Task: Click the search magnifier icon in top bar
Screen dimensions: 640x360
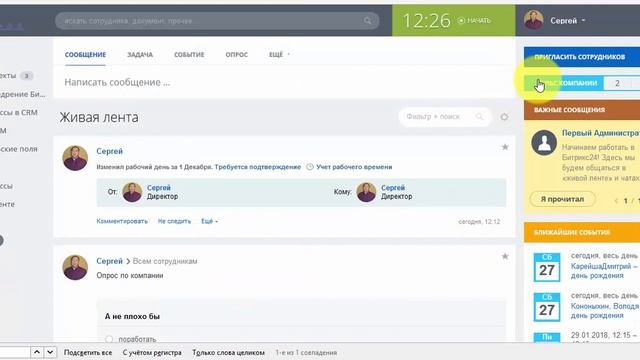Action: point(368,21)
